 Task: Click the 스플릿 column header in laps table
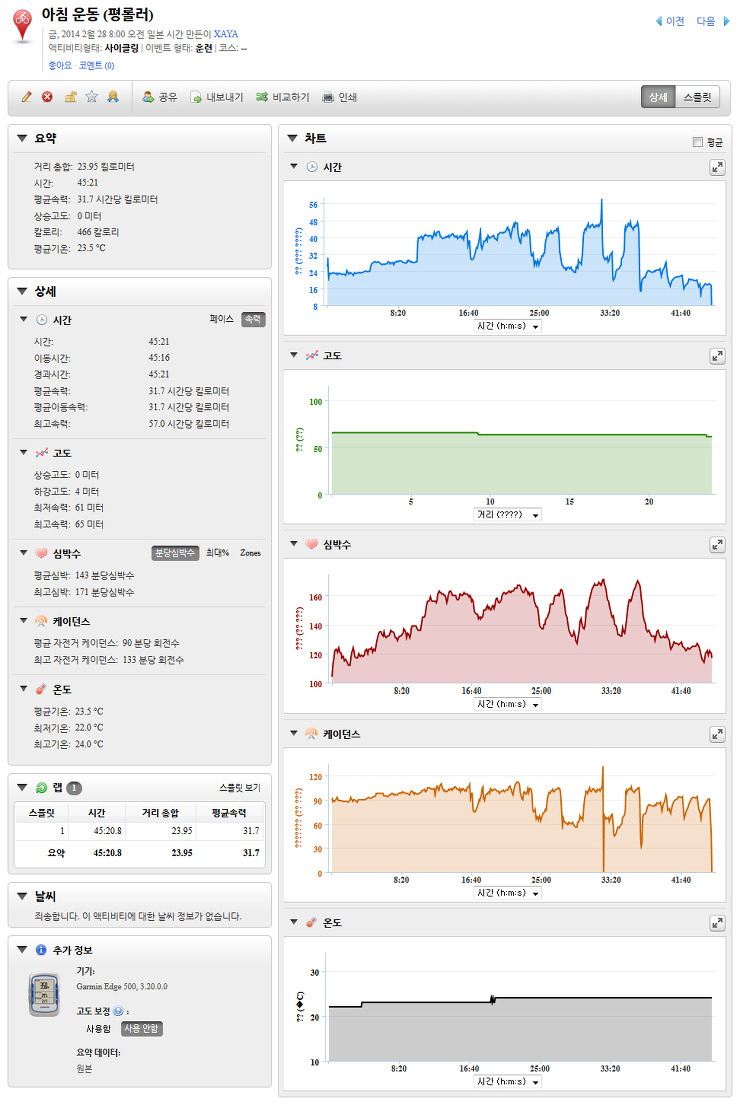(42, 813)
